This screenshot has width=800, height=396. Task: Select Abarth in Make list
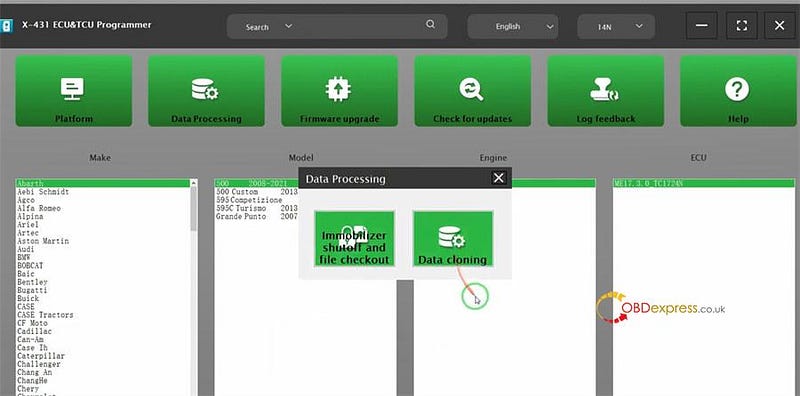tap(103, 183)
